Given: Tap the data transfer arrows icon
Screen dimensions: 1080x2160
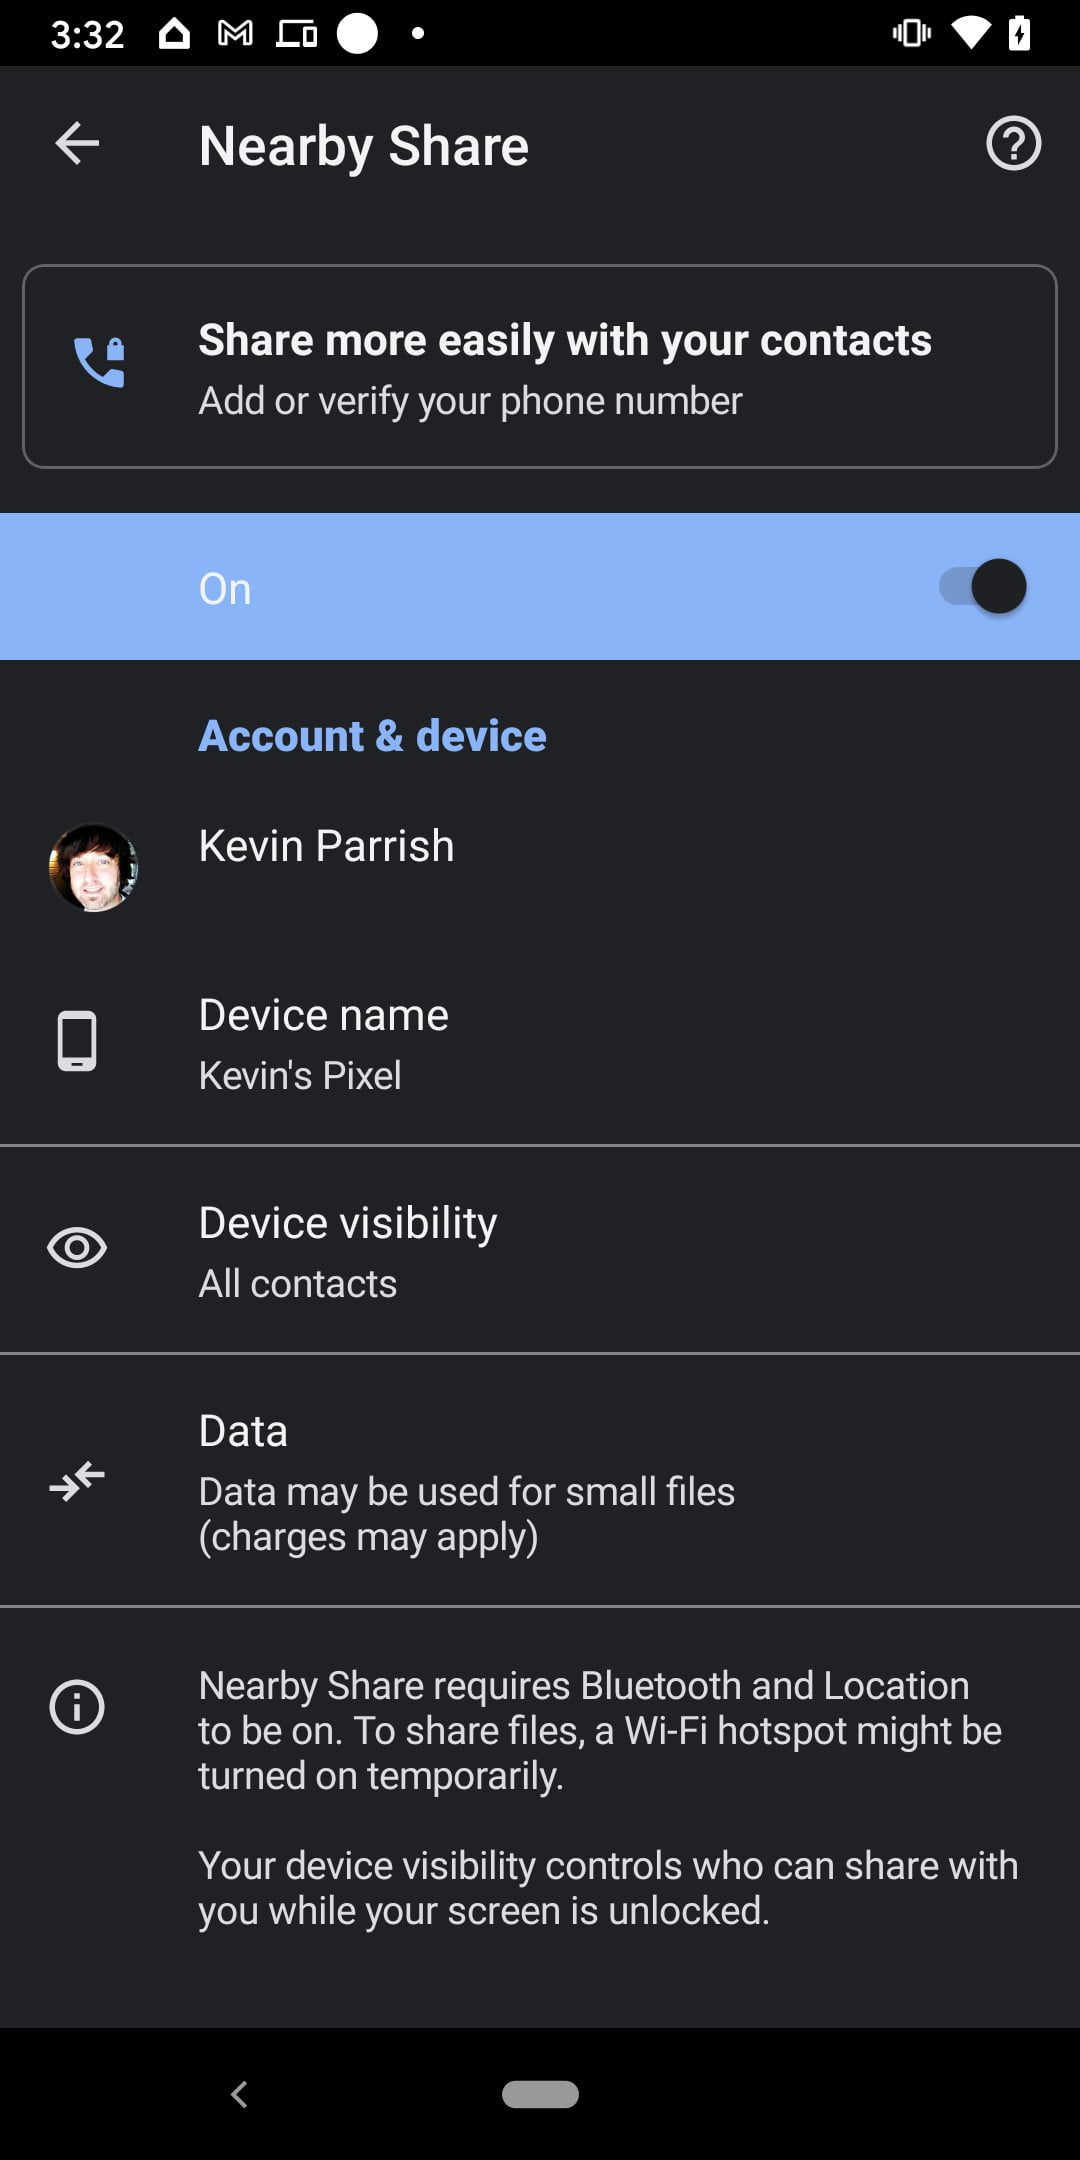Looking at the screenshot, I should tap(77, 1481).
